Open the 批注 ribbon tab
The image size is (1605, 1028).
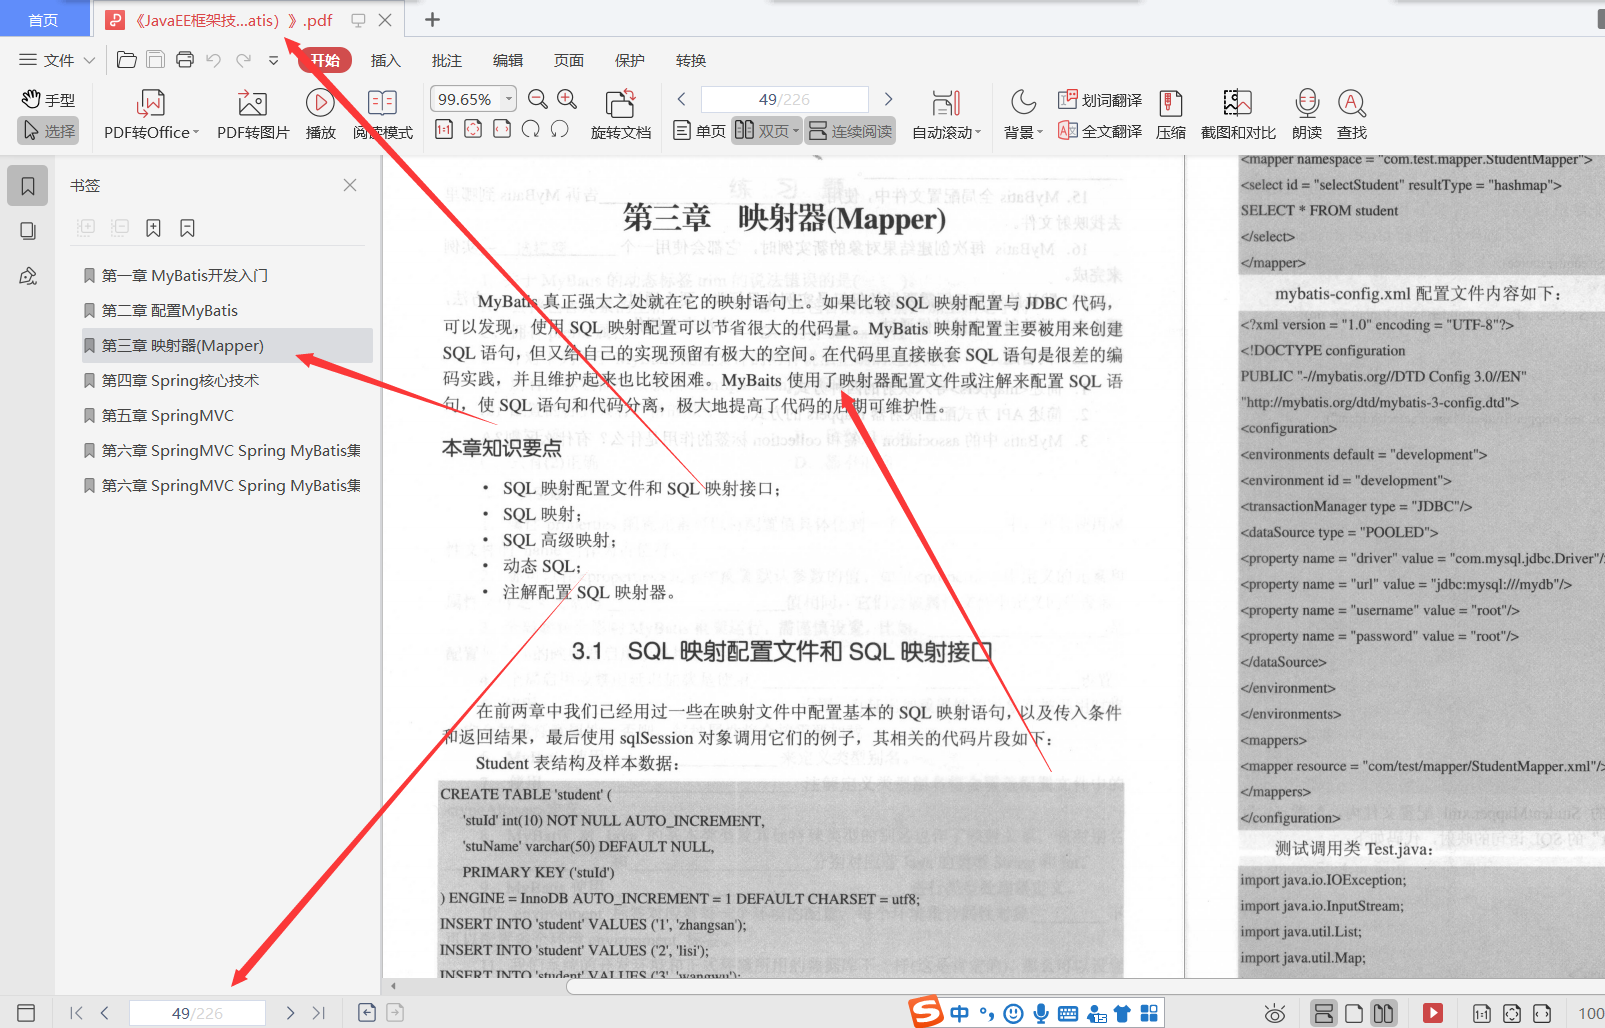[x=447, y=60]
